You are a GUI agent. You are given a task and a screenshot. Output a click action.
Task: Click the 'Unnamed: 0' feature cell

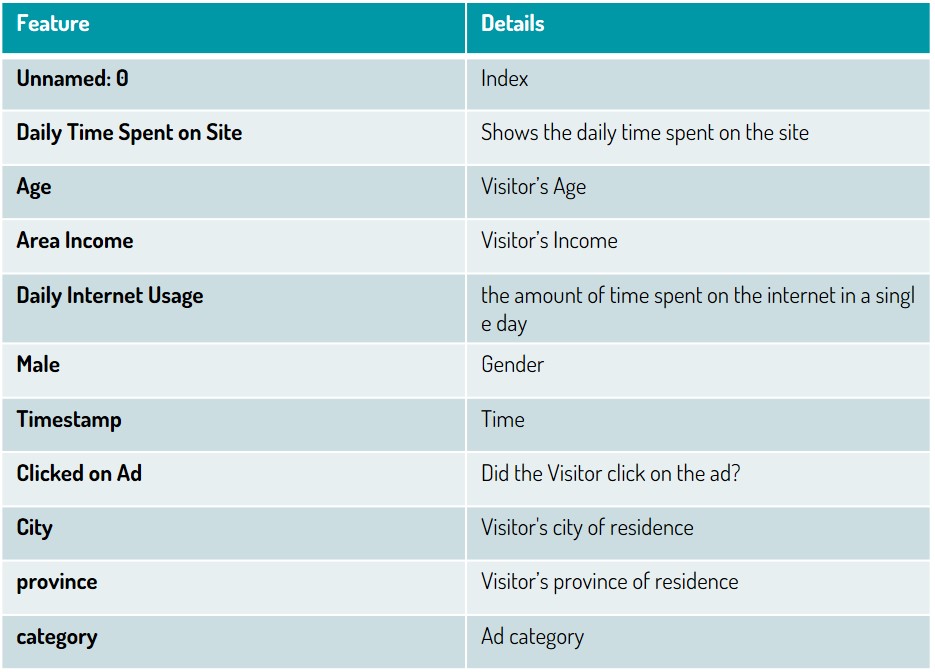pyautogui.click(x=233, y=83)
